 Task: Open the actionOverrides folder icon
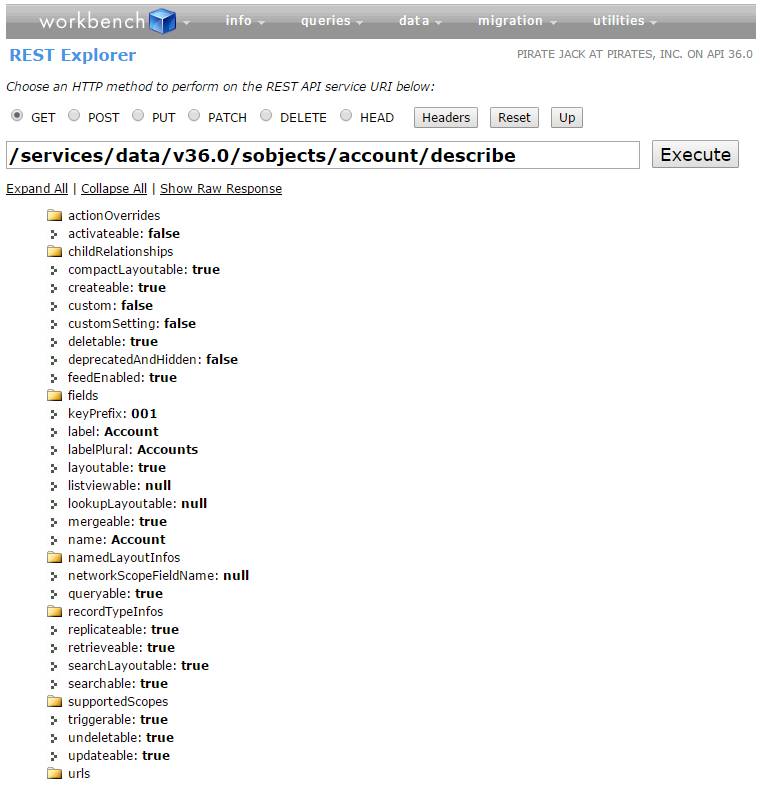[54, 216]
